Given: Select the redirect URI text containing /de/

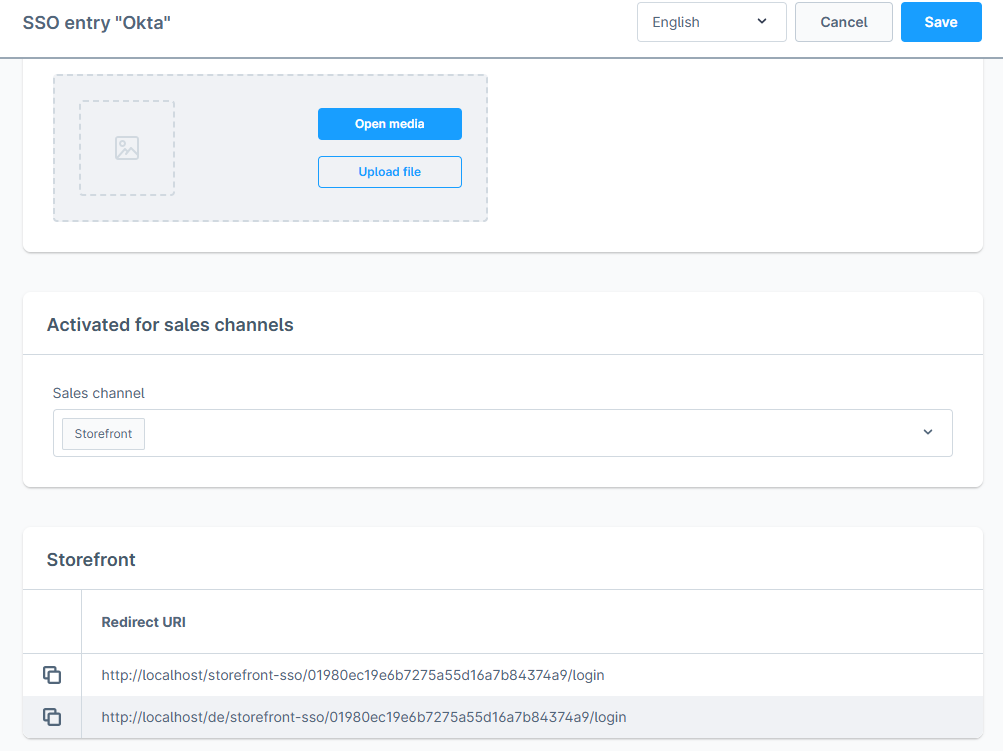Looking at the screenshot, I should 363,717.
